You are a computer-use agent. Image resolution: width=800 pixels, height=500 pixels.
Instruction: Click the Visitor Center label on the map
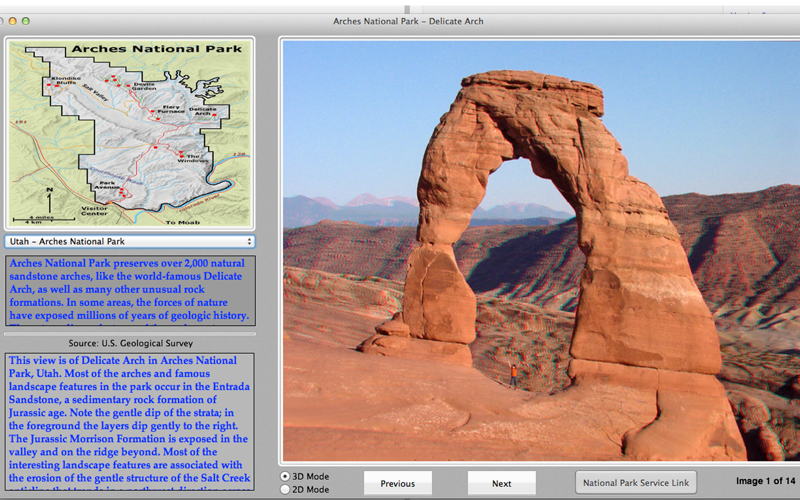pos(94,211)
